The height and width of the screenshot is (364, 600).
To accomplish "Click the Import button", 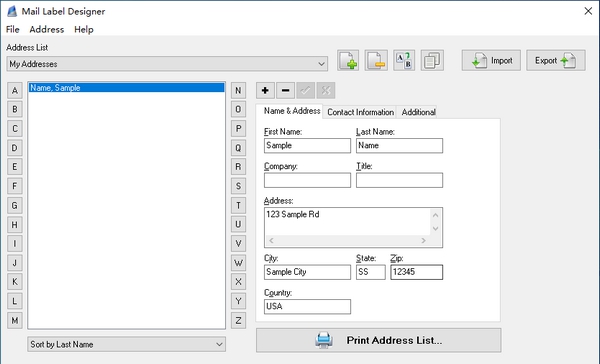I will click(491, 60).
